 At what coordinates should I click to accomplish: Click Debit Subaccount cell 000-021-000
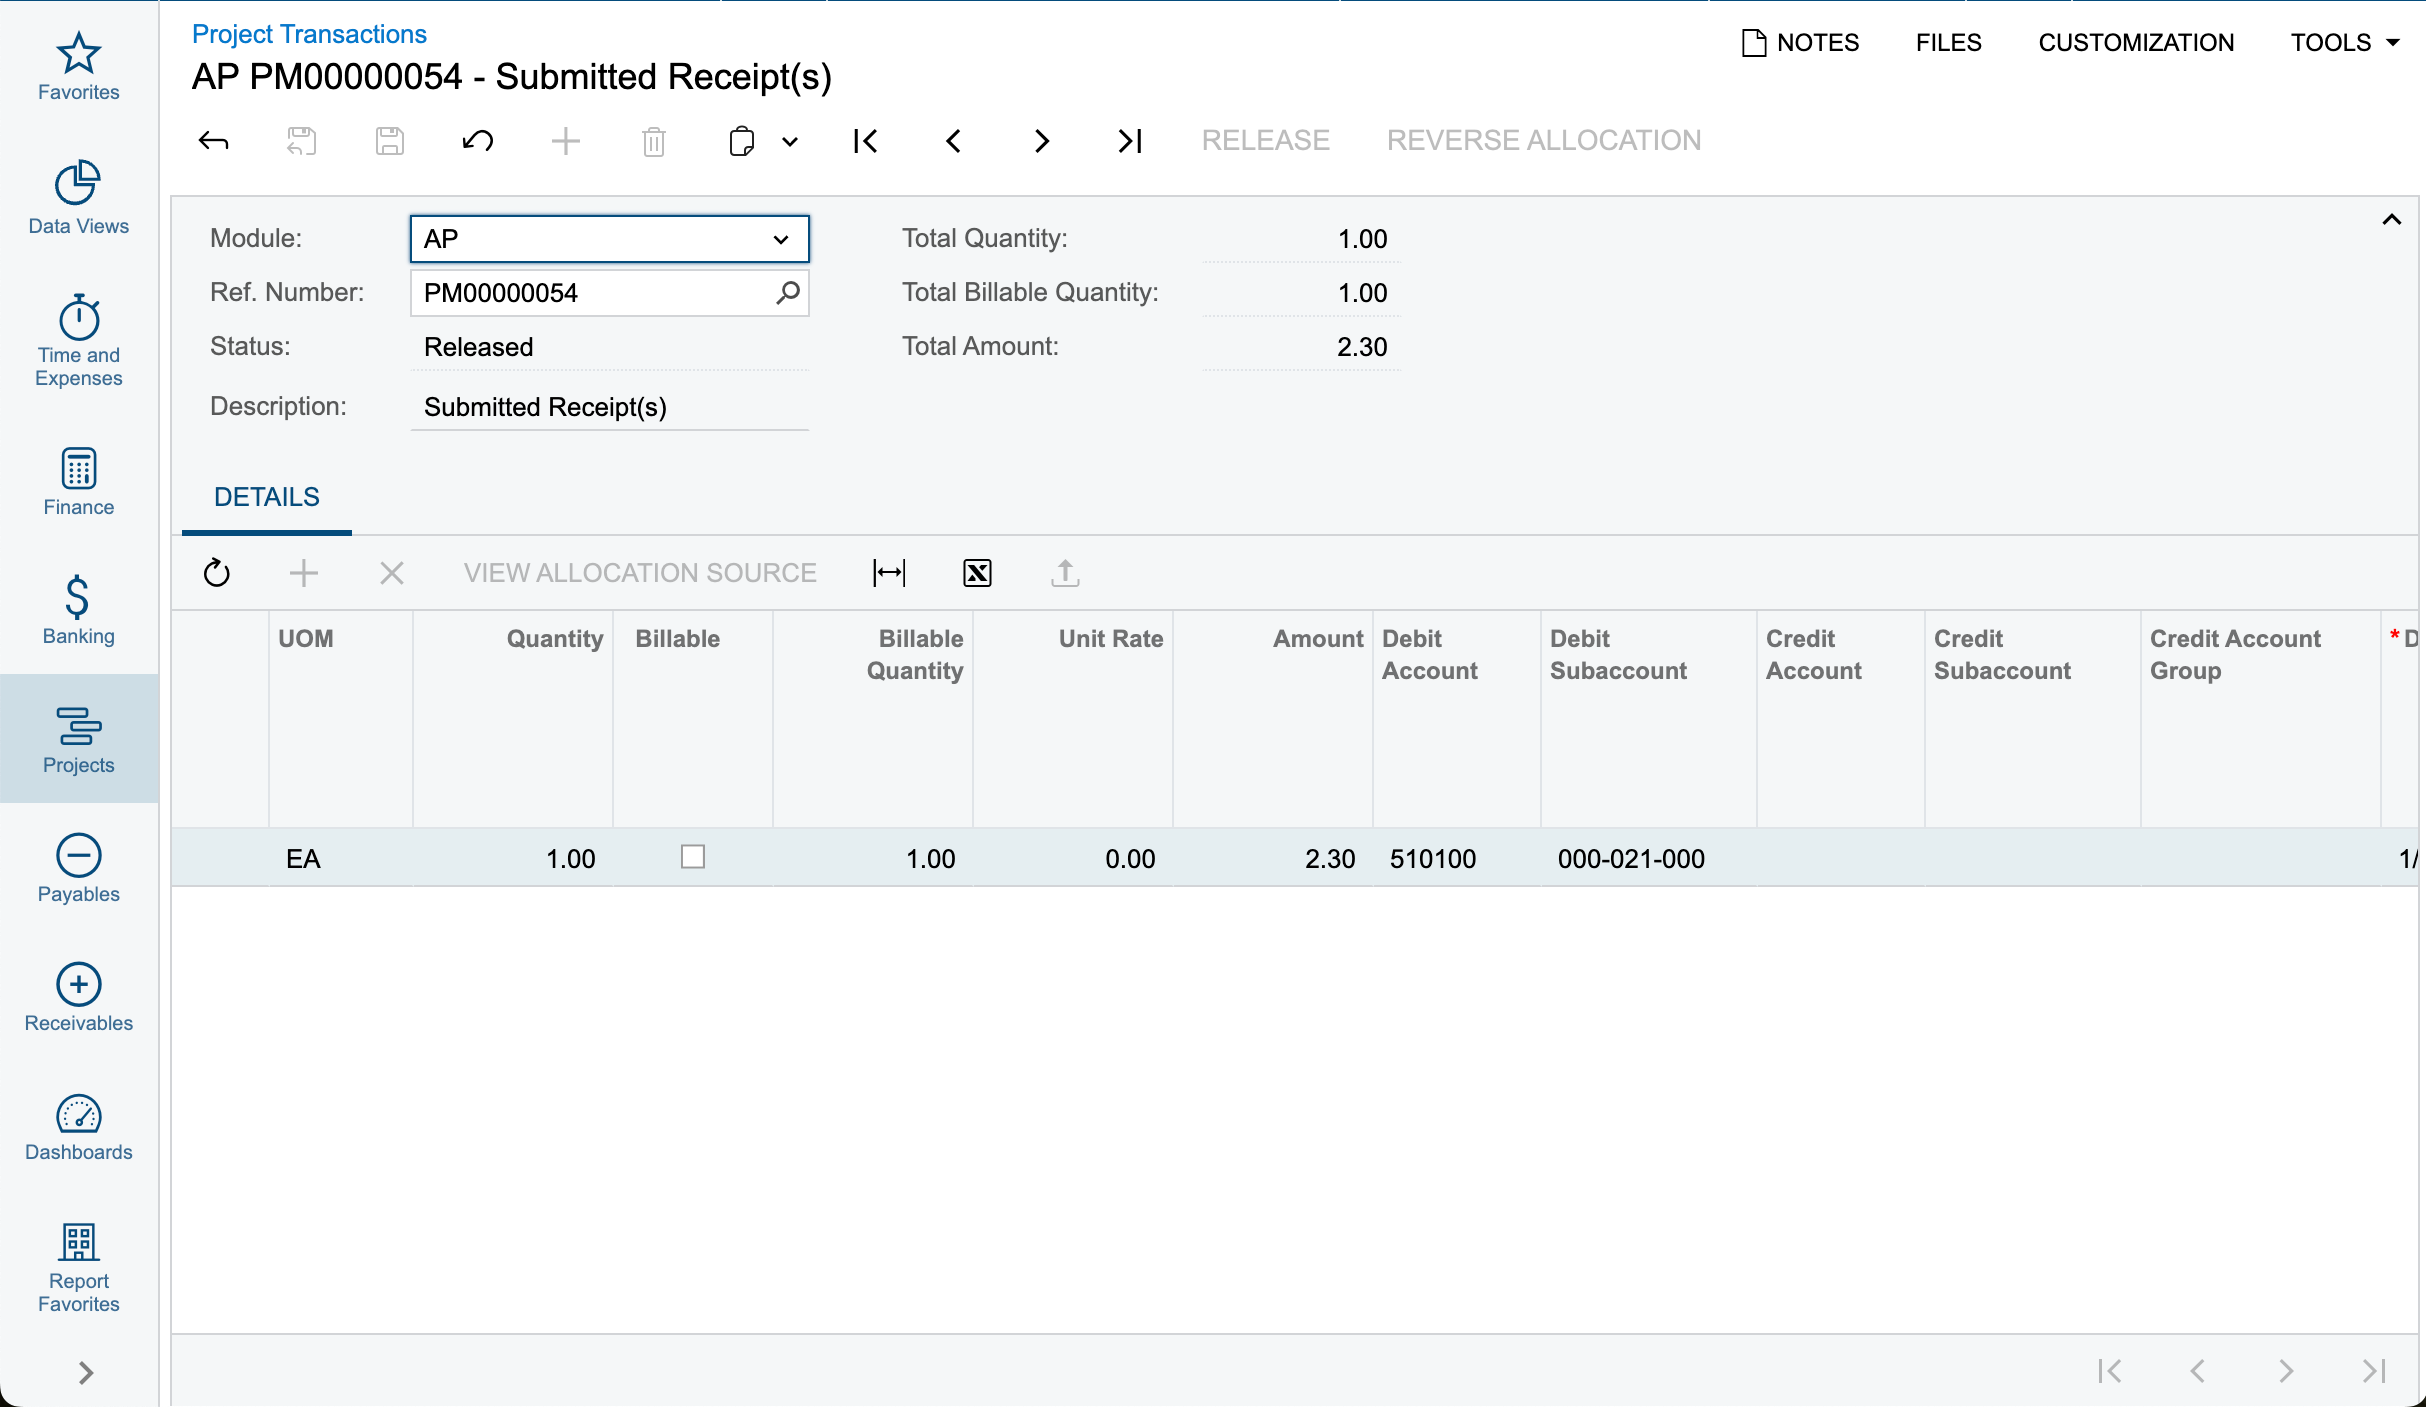tap(1649, 858)
